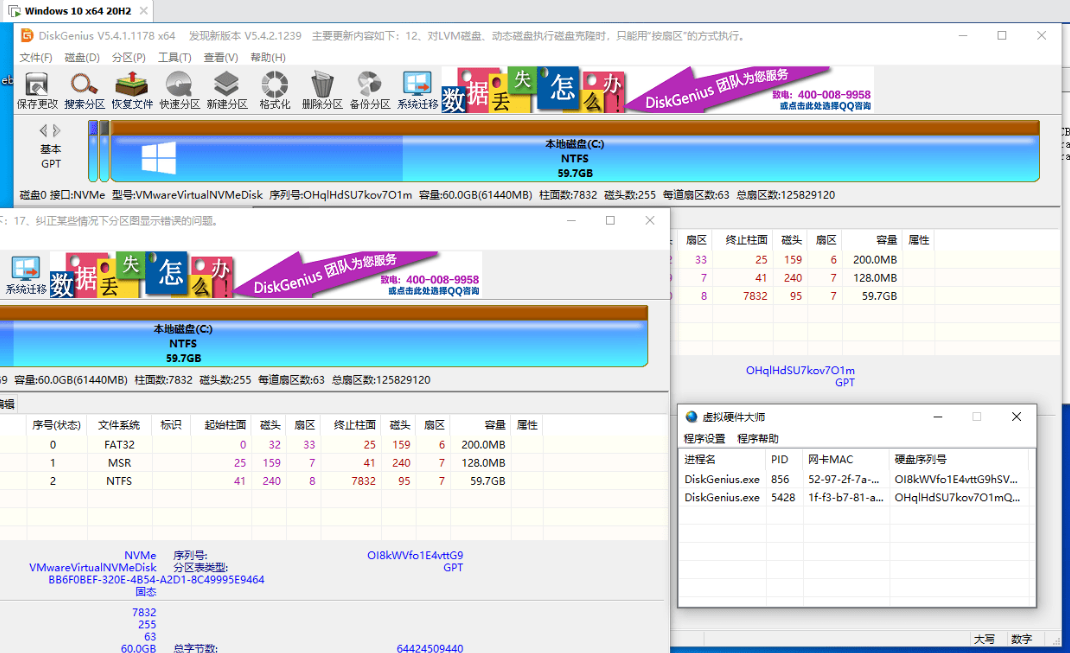Choose the 格式化 format icon
The height and width of the screenshot is (653, 1070).
pos(274,90)
